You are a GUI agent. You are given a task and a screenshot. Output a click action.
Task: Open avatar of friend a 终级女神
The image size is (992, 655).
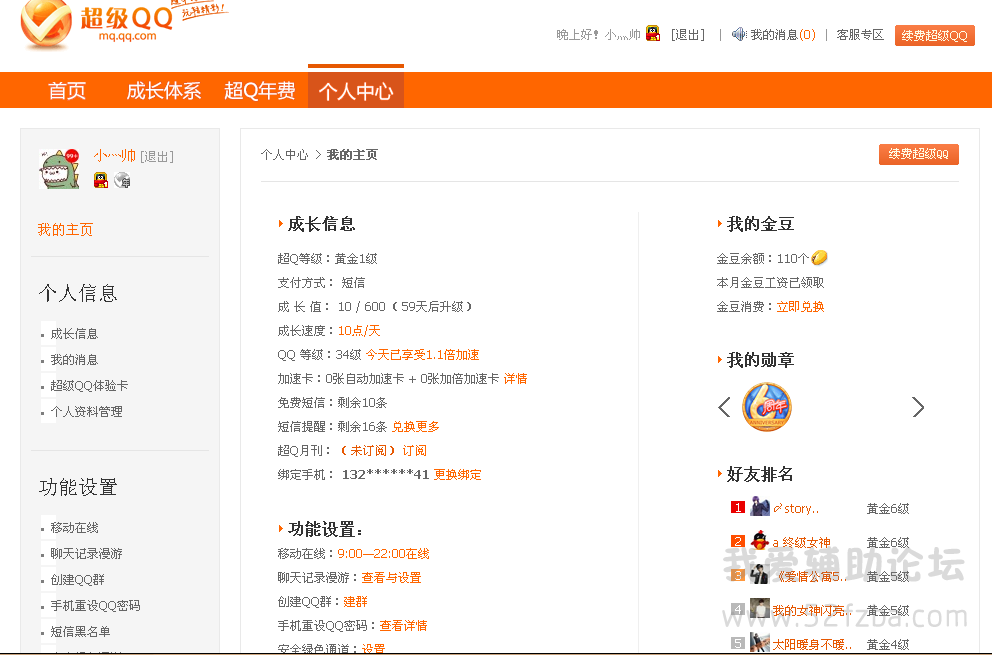760,542
